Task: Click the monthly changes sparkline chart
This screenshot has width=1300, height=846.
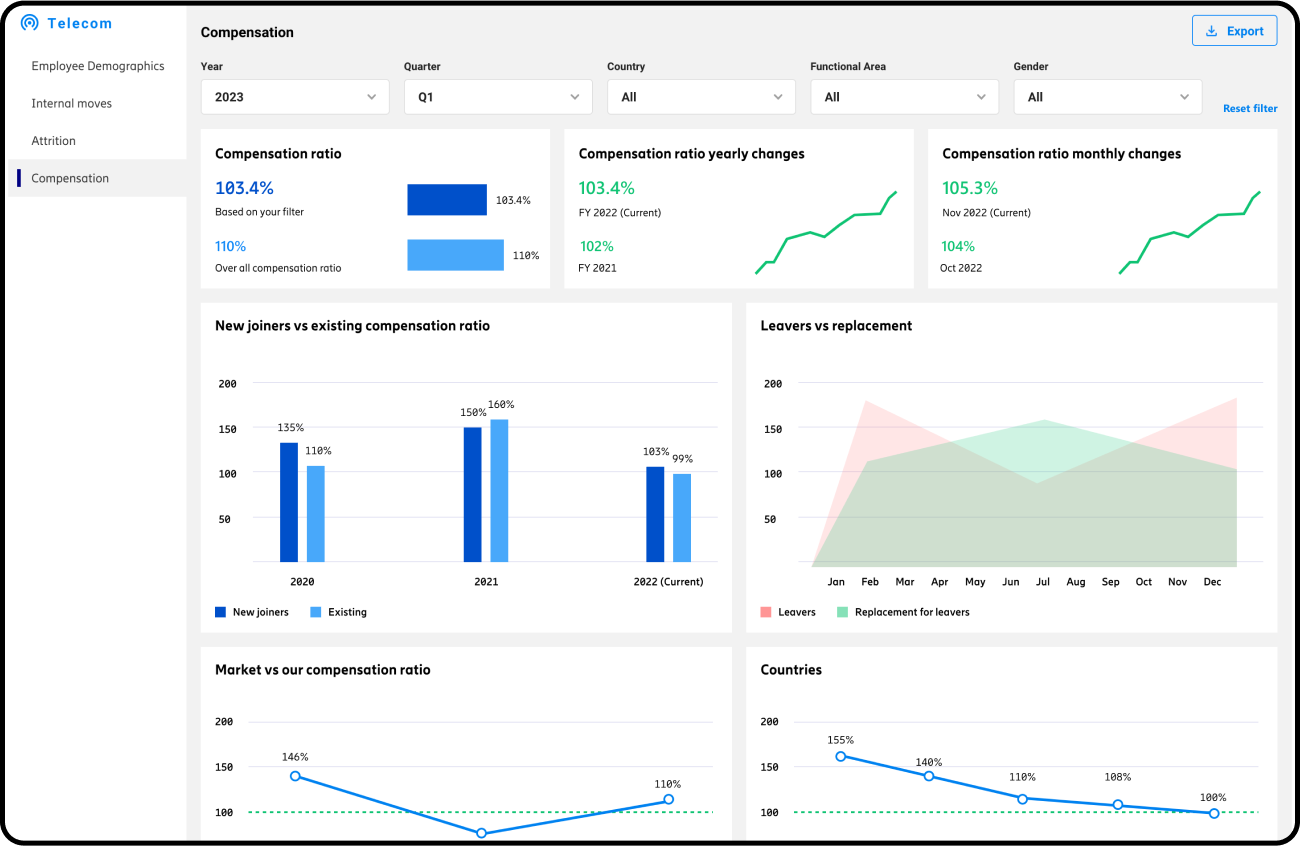Action: coord(1190,232)
